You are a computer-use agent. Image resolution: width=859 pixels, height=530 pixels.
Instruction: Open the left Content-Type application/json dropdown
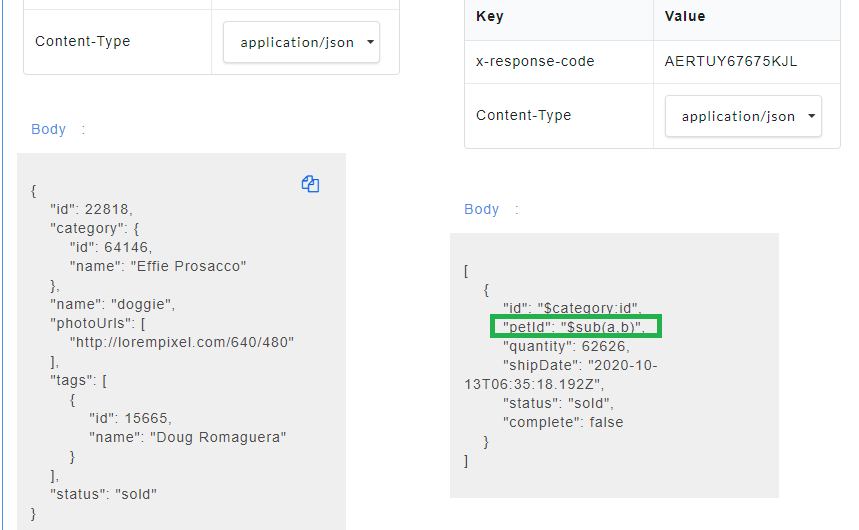coord(301,42)
